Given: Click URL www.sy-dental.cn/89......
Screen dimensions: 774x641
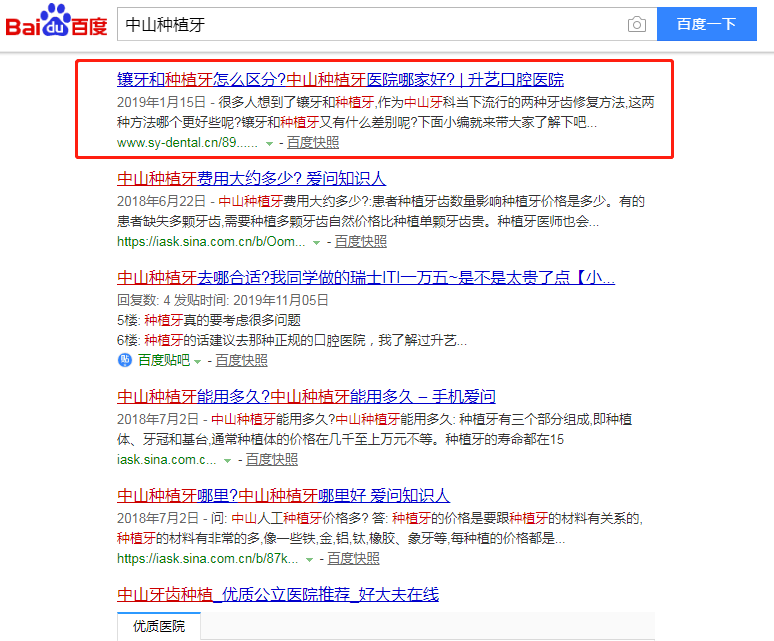Looking at the screenshot, I should 187,143.
